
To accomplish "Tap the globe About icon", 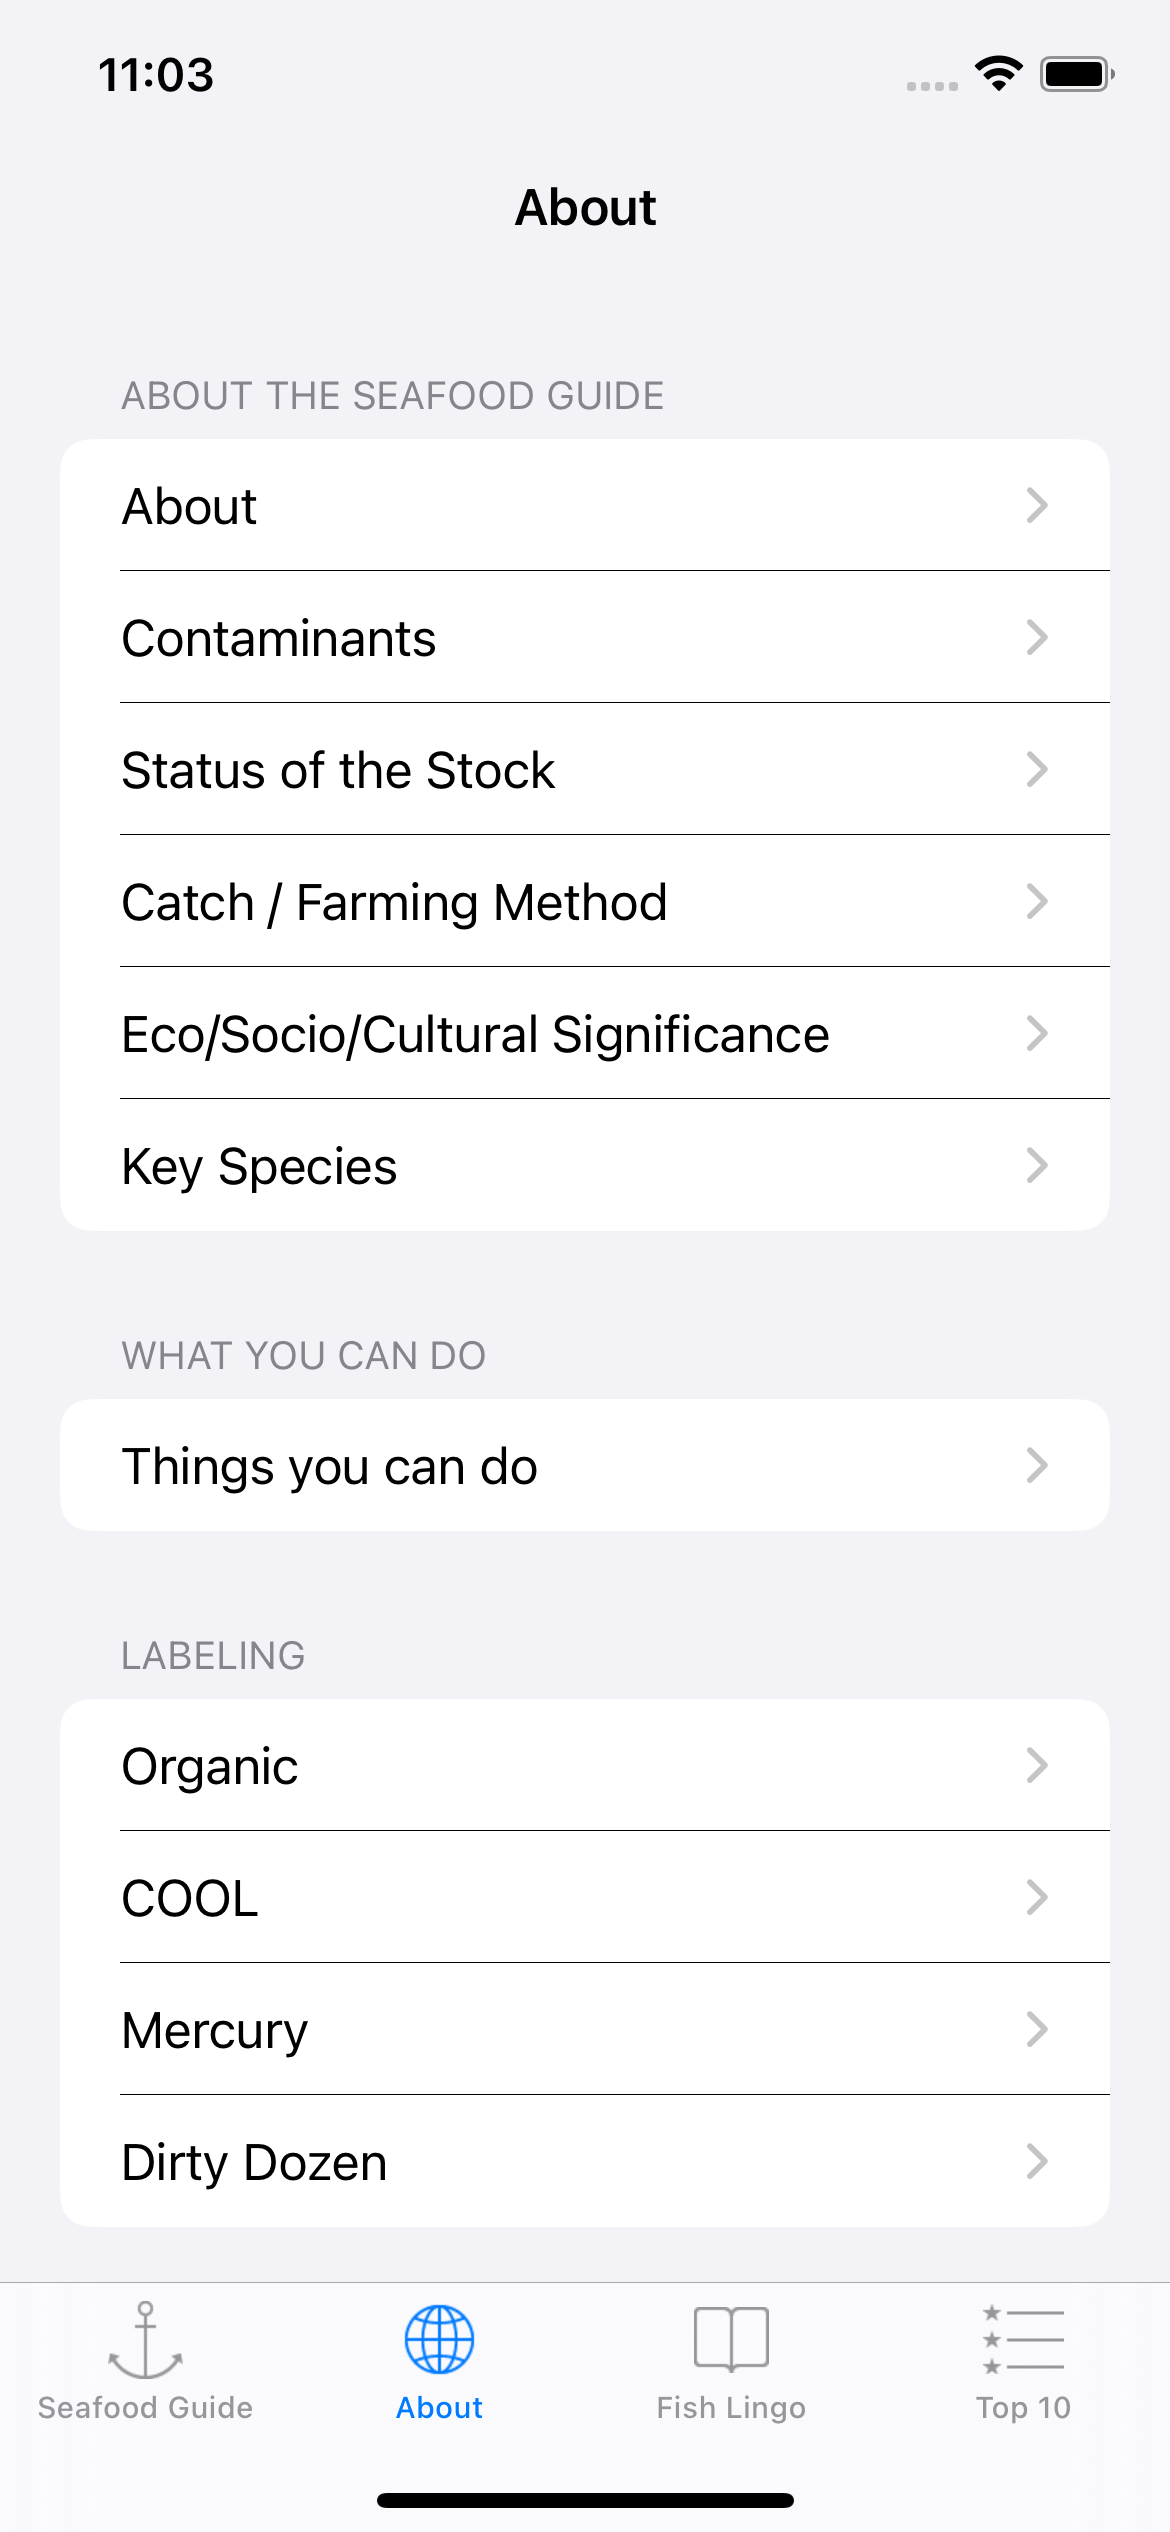I will pos(439,2340).
